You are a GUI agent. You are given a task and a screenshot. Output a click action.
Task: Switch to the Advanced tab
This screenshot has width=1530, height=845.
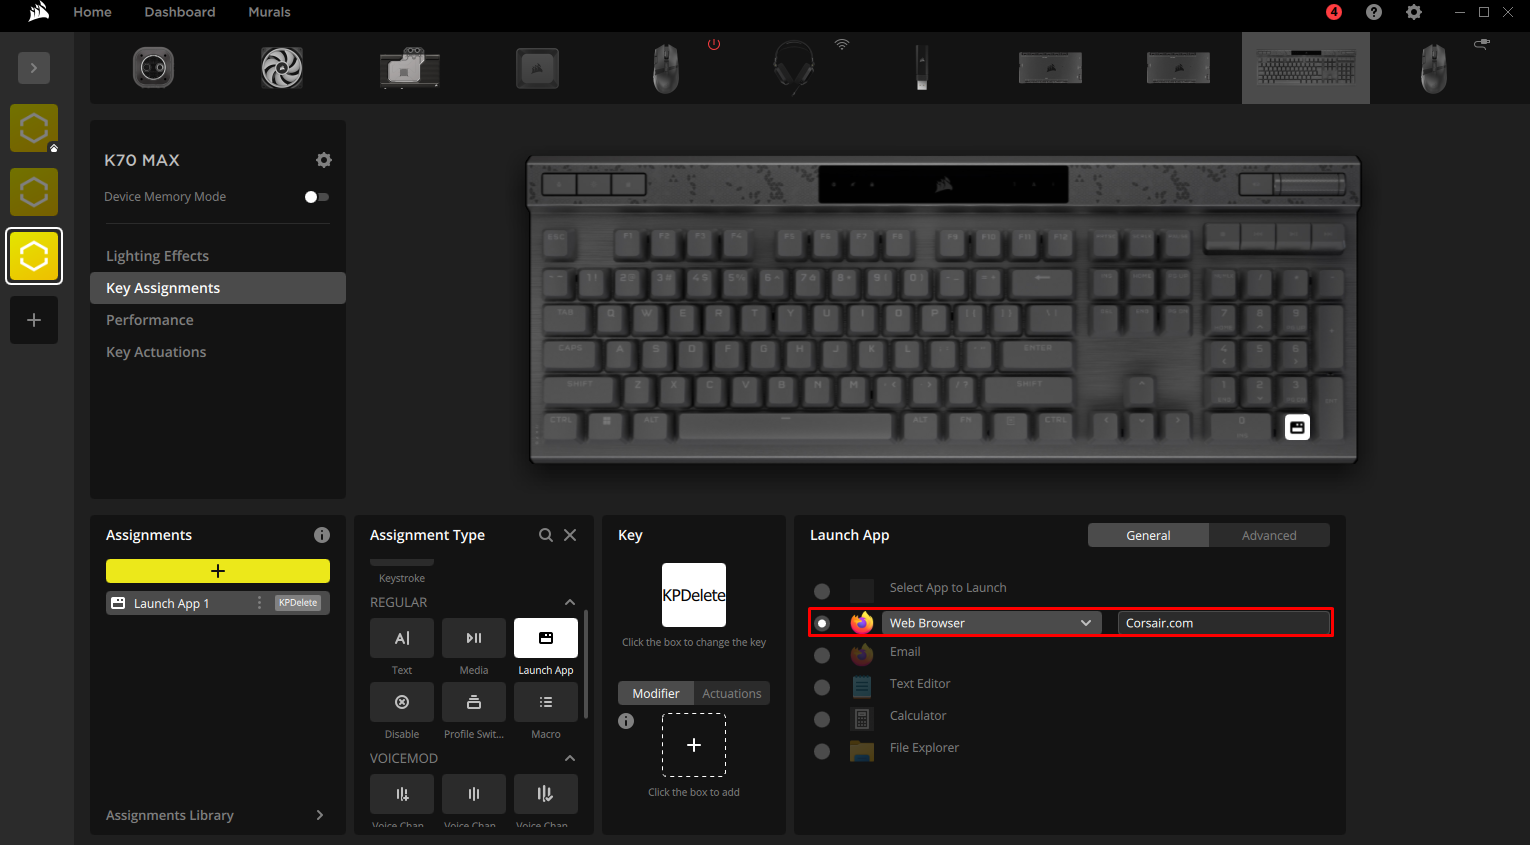(x=1268, y=535)
